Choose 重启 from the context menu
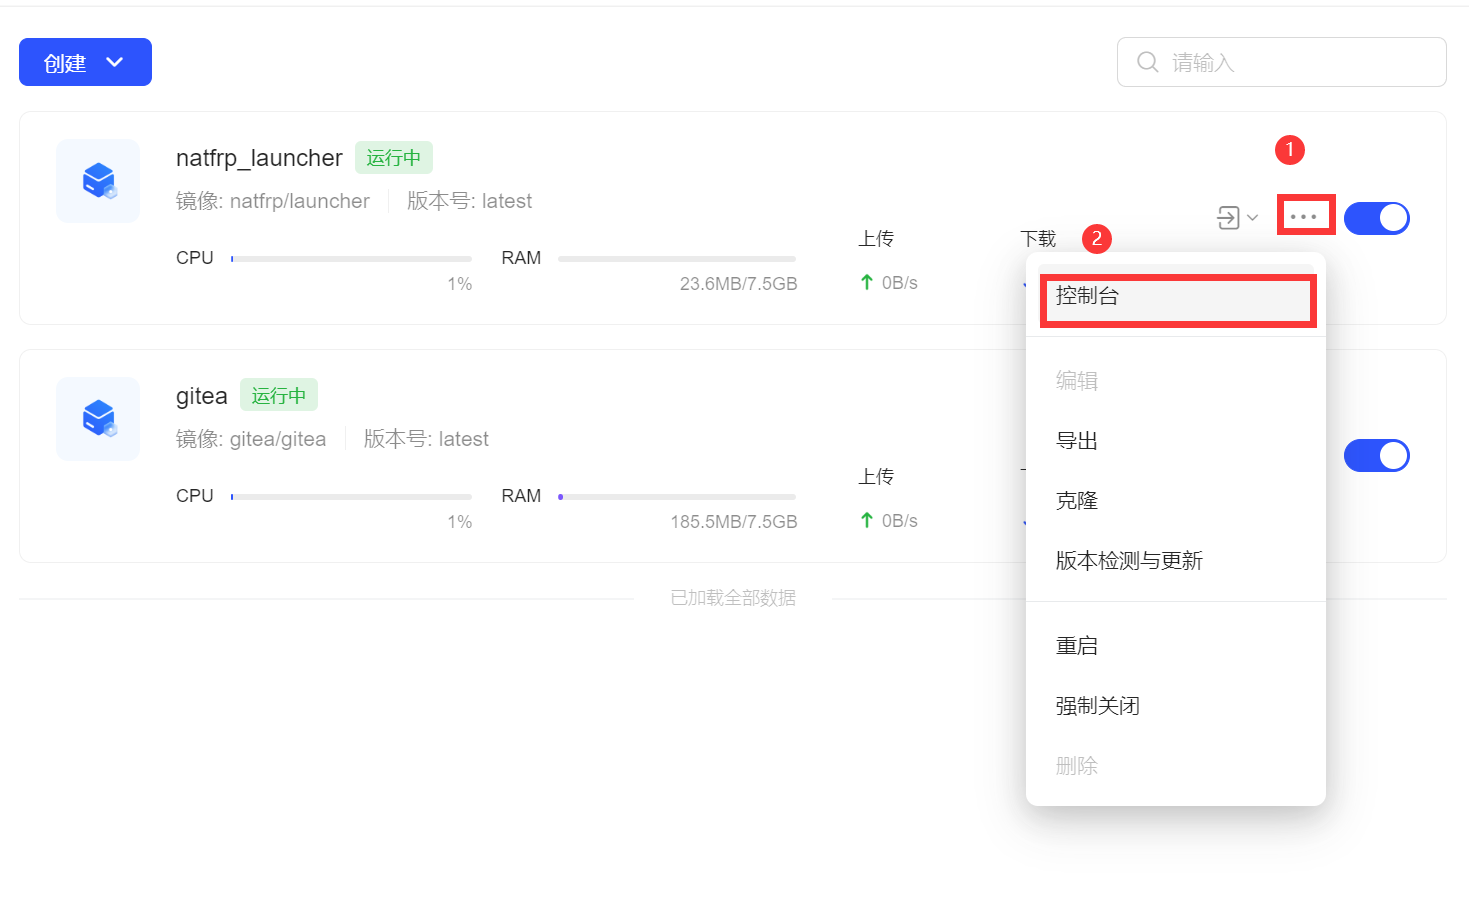 (x=1176, y=646)
